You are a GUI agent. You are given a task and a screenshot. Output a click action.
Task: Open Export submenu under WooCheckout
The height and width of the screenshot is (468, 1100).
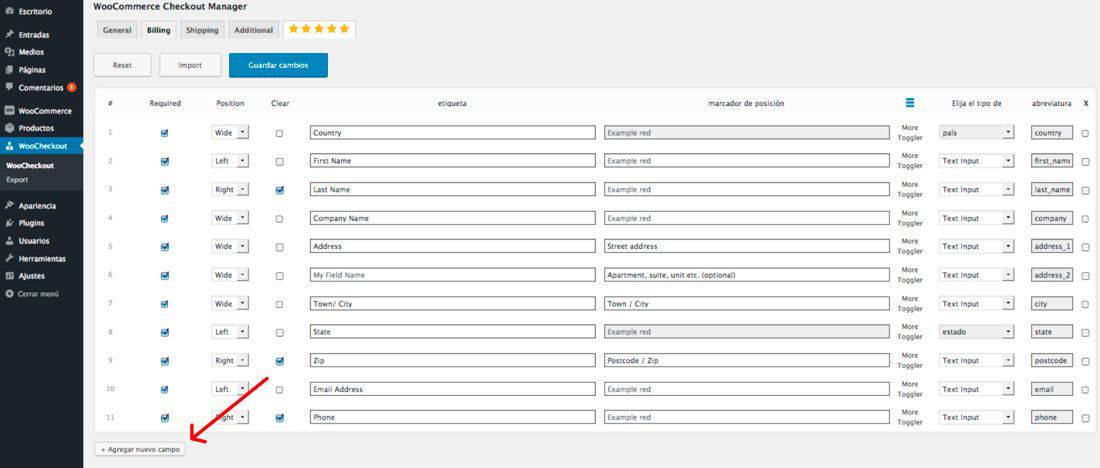(x=17, y=180)
